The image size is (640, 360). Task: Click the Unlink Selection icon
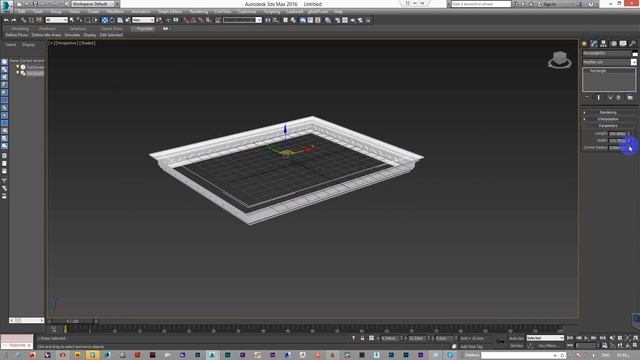coord(31,20)
